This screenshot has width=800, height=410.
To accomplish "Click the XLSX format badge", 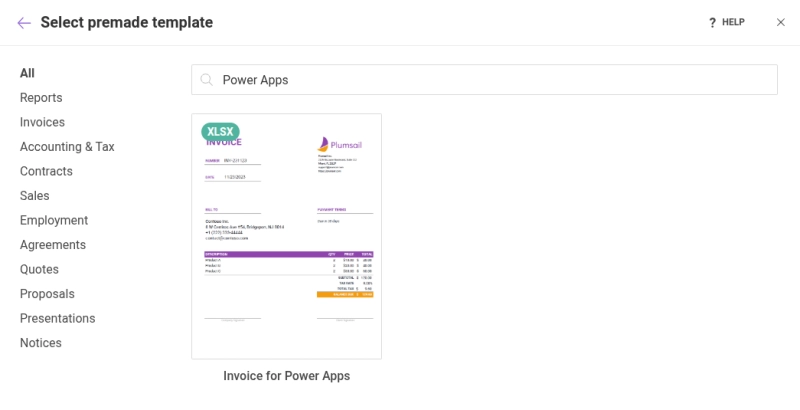I will [x=220, y=132].
